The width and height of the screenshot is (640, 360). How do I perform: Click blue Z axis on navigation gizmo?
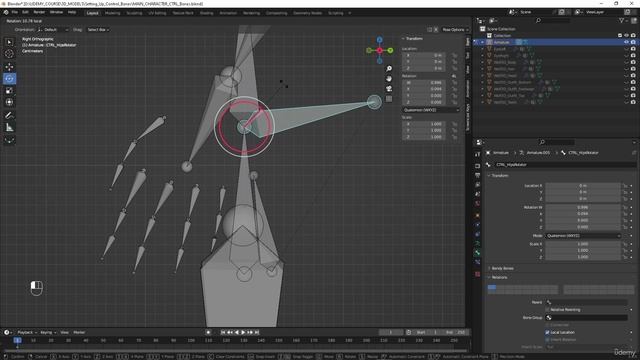[380, 40]
